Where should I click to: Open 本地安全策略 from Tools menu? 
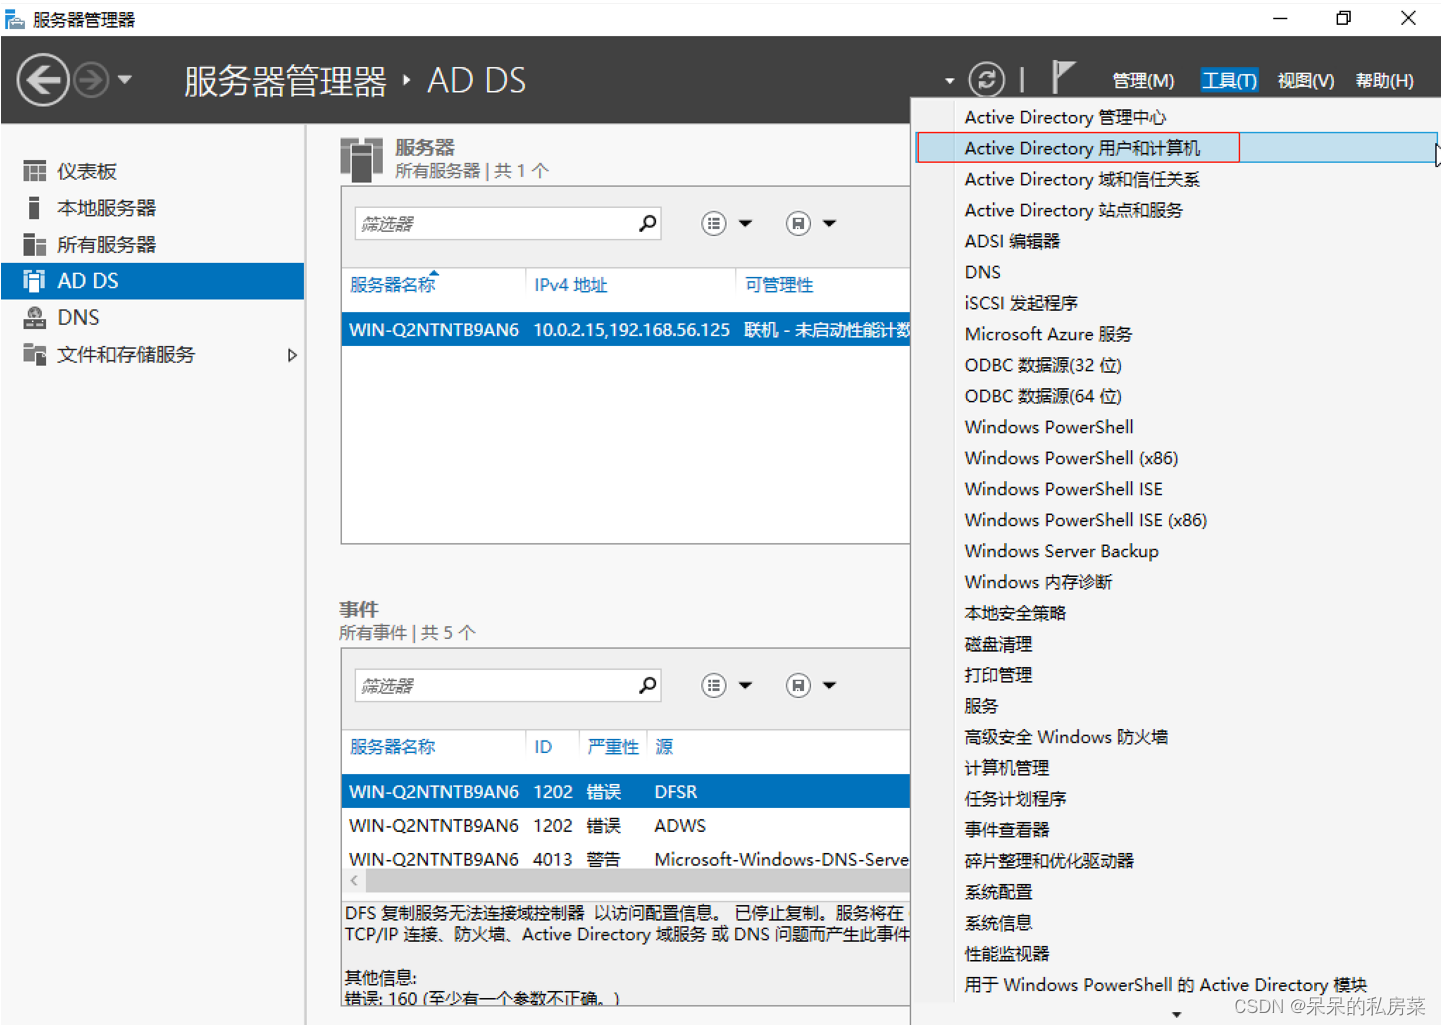click(x=1015, y=614)
